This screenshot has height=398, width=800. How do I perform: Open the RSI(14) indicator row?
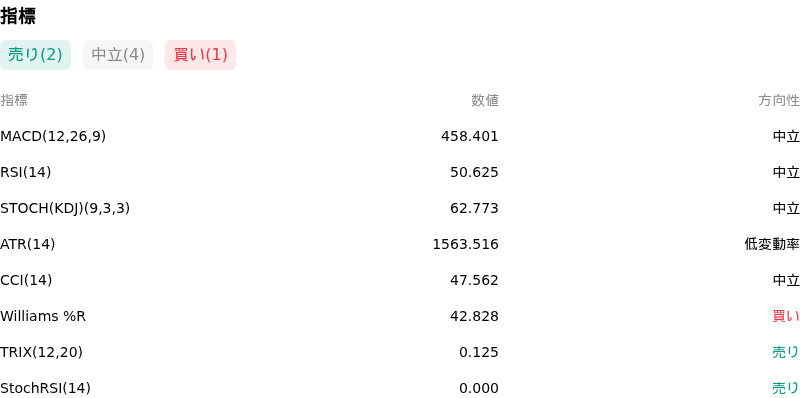click(400, 172)
